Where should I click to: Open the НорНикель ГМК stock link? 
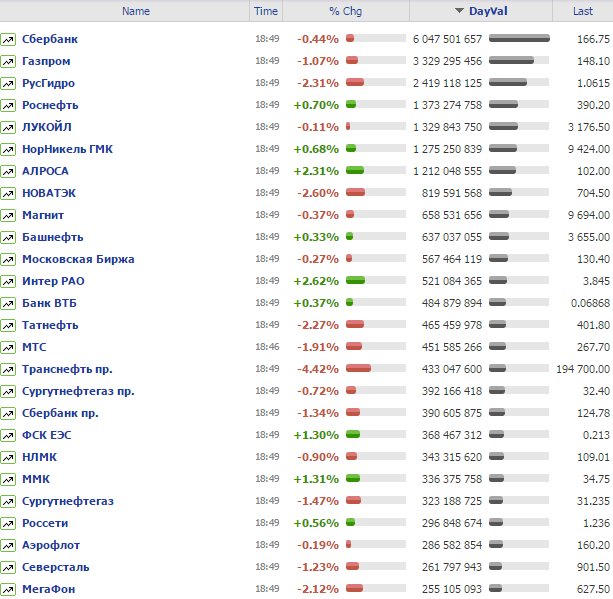pos(67,149)
